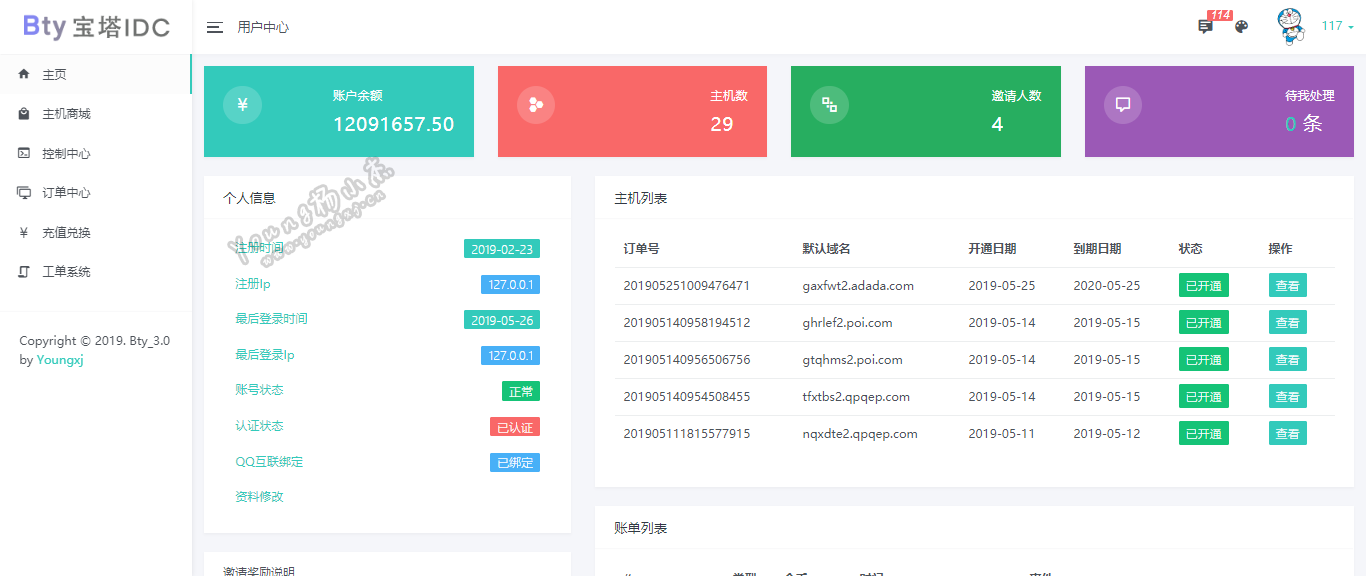Expand the 117 user dropdown

[1337, 27]
